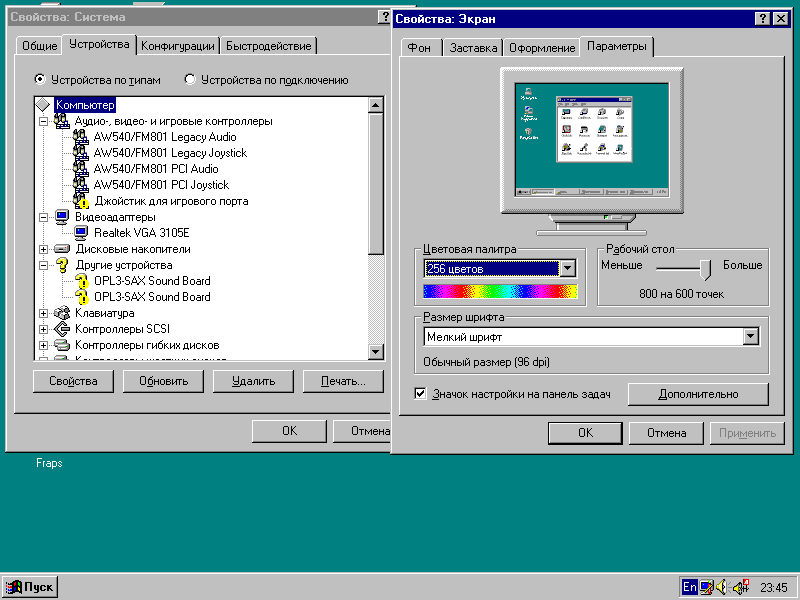Switch to the Оформление tab
The image size is (800, 600).
click(x=541, y=46)
